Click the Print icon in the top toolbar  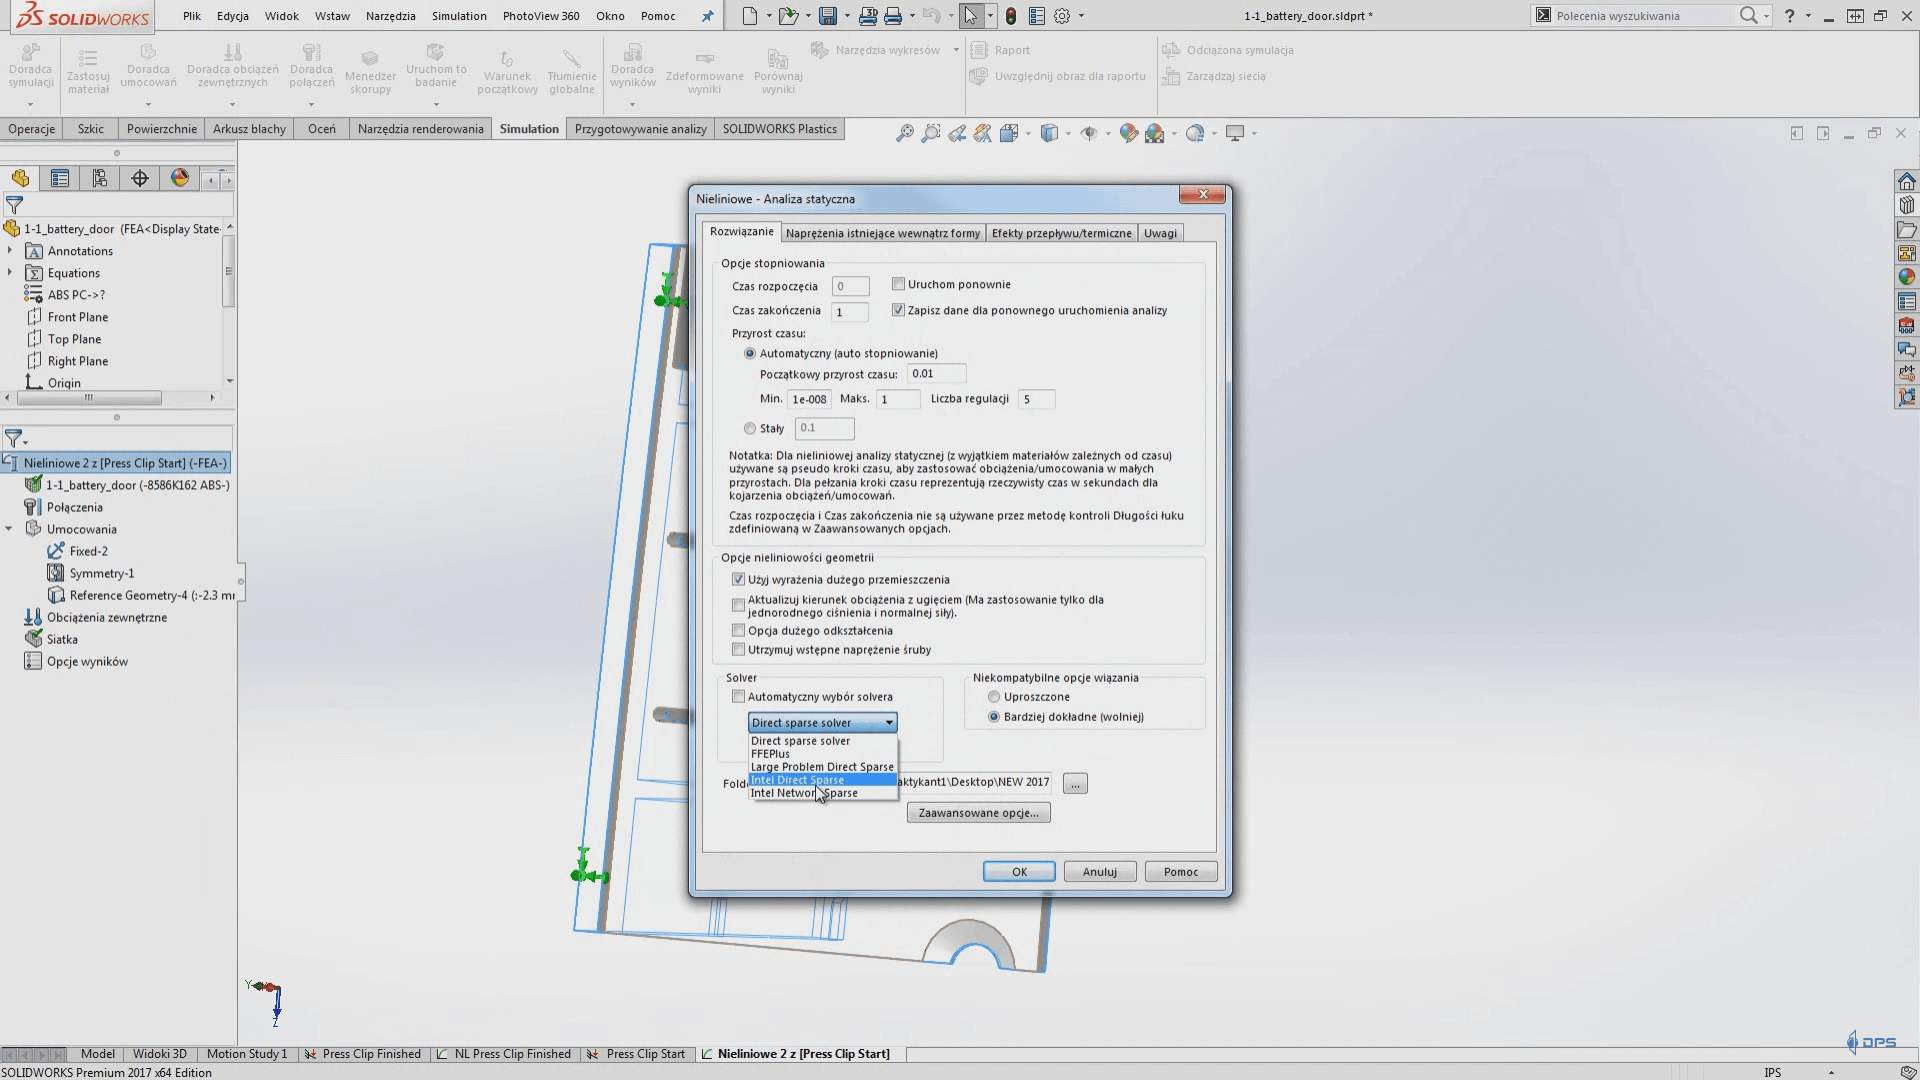(893, 16)
